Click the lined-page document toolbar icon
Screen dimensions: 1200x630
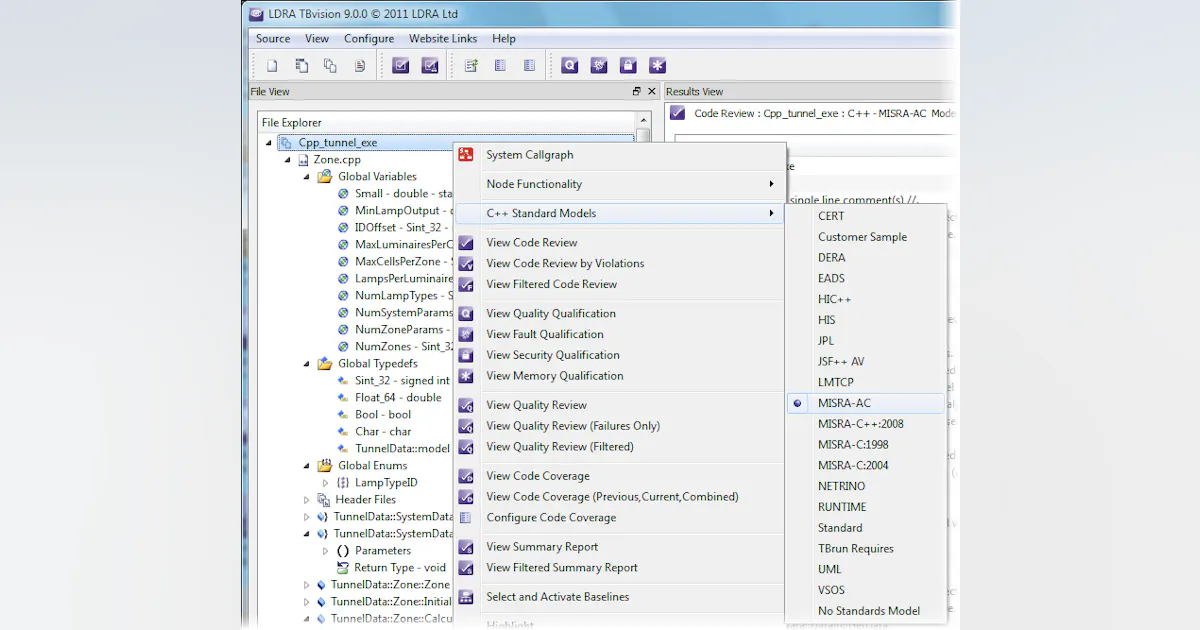pos(360,66)
